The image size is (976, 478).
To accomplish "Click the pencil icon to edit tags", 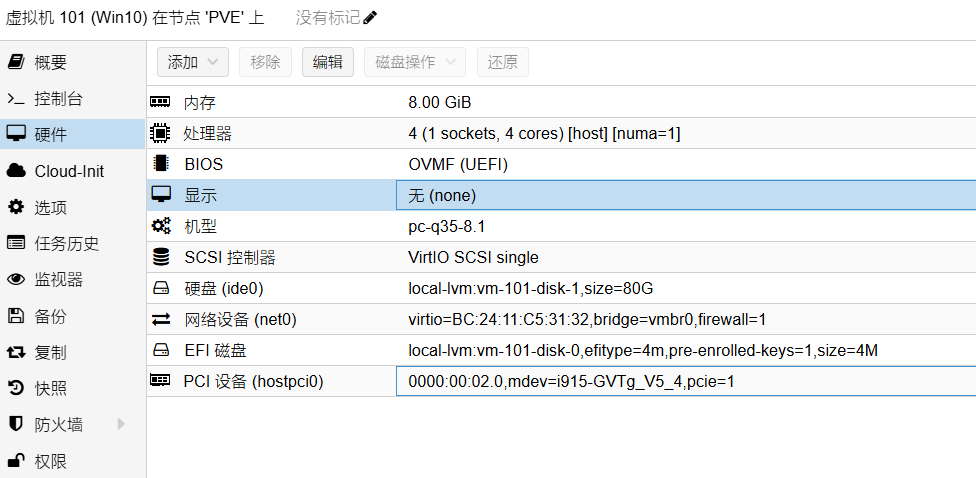I will tap(370, 17).
